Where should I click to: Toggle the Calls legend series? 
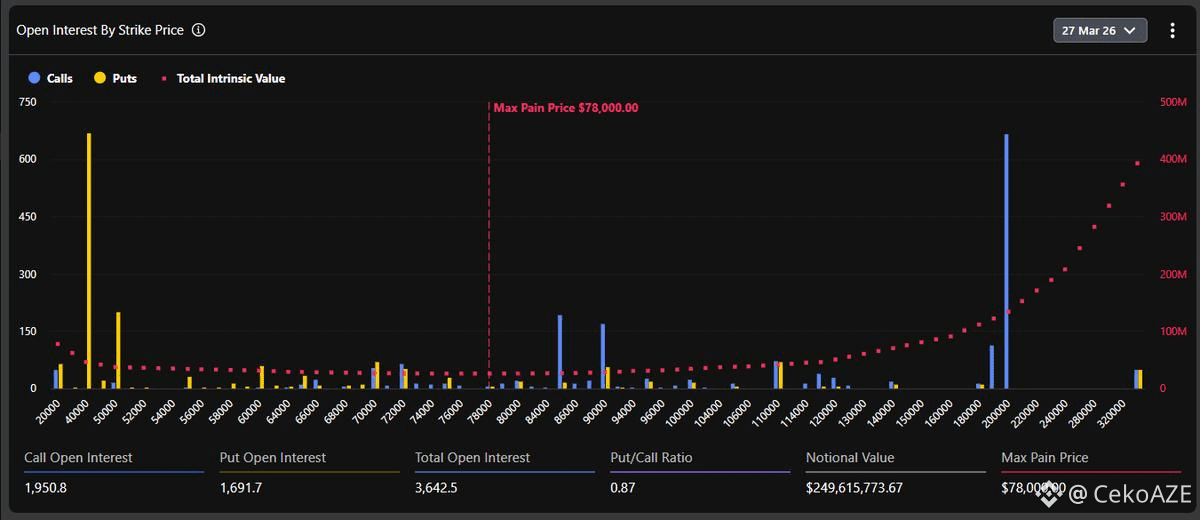pyautogui.click(x=51, y=78)
